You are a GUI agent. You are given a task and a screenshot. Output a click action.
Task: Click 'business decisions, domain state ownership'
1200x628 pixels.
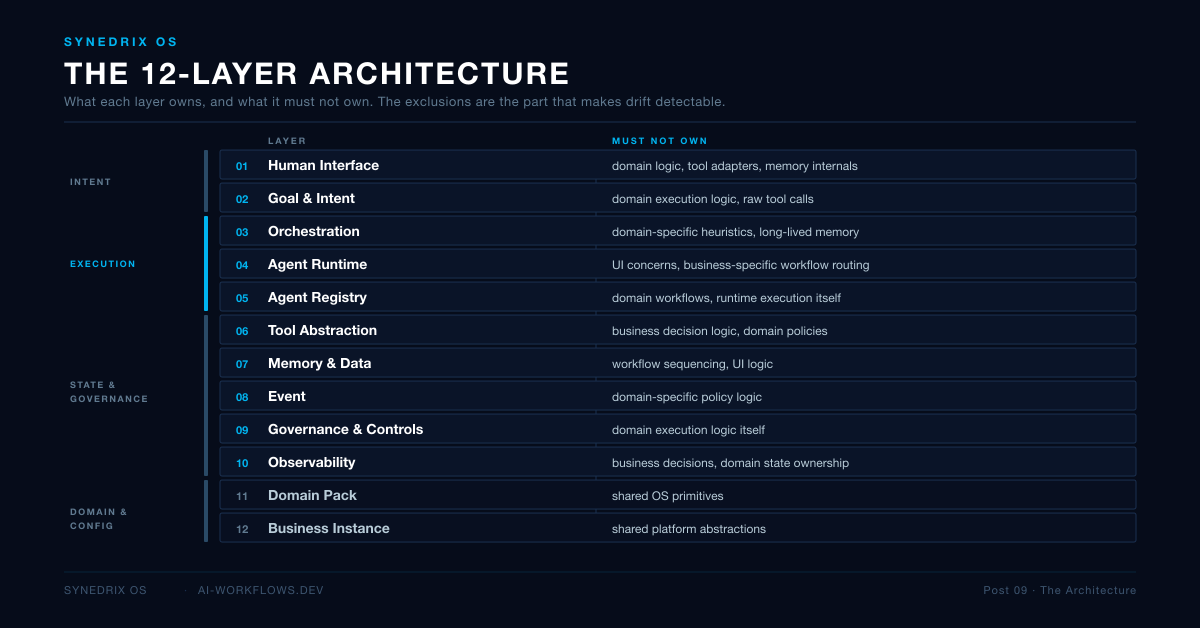click(731, 463)
